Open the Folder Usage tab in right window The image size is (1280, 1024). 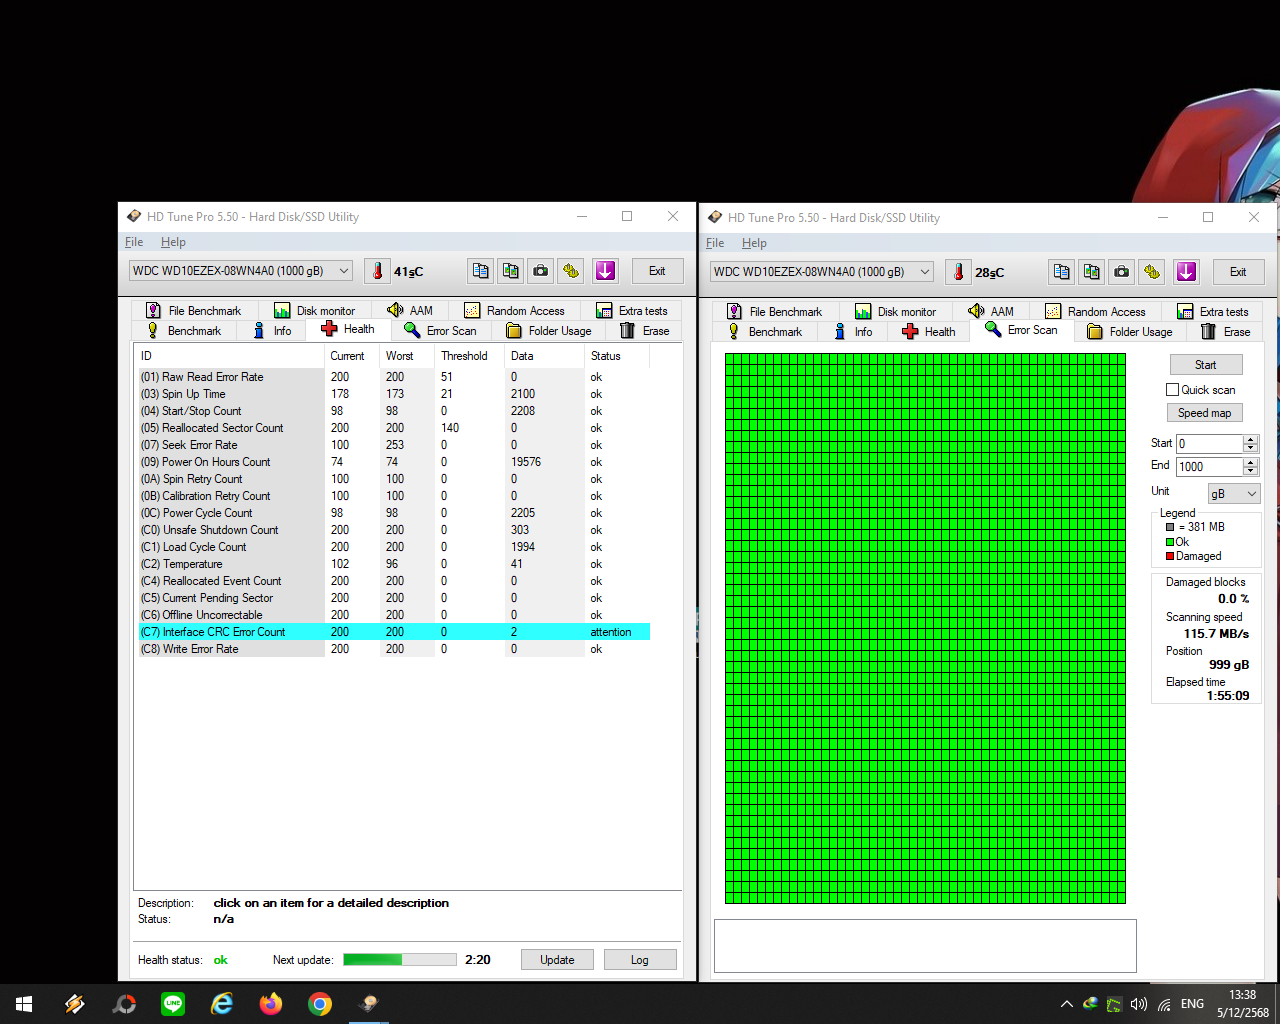[1130, 332]
